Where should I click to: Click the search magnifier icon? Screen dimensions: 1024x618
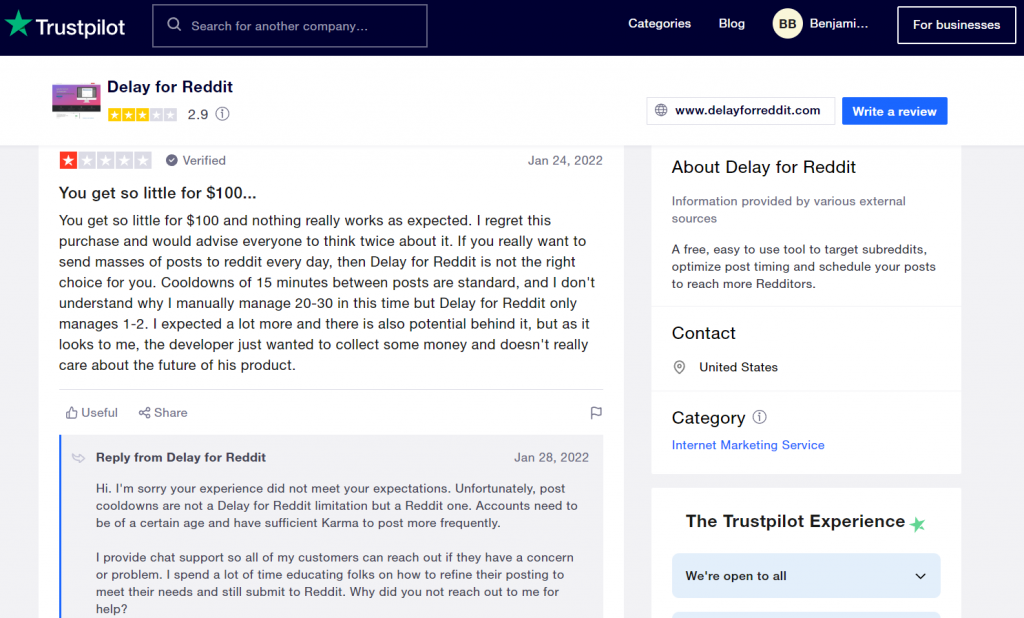click(174, 25)
